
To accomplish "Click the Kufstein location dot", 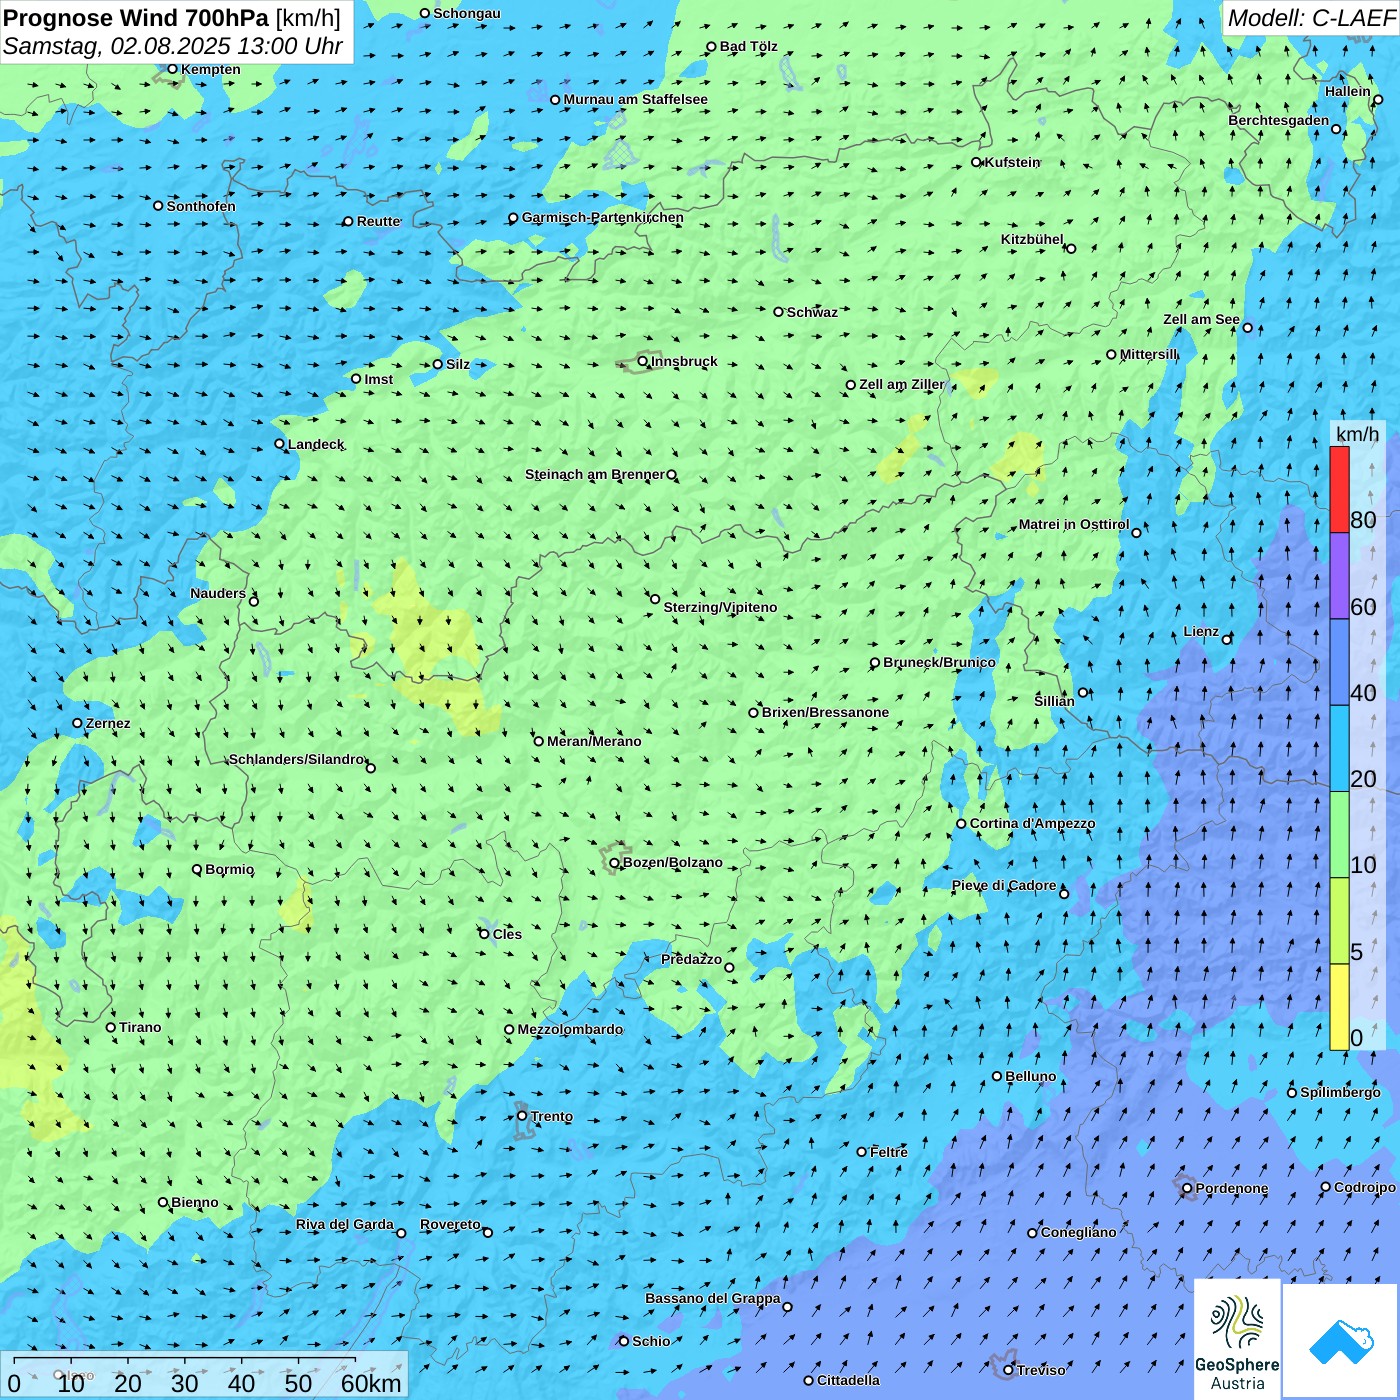I will click(977, 162).
